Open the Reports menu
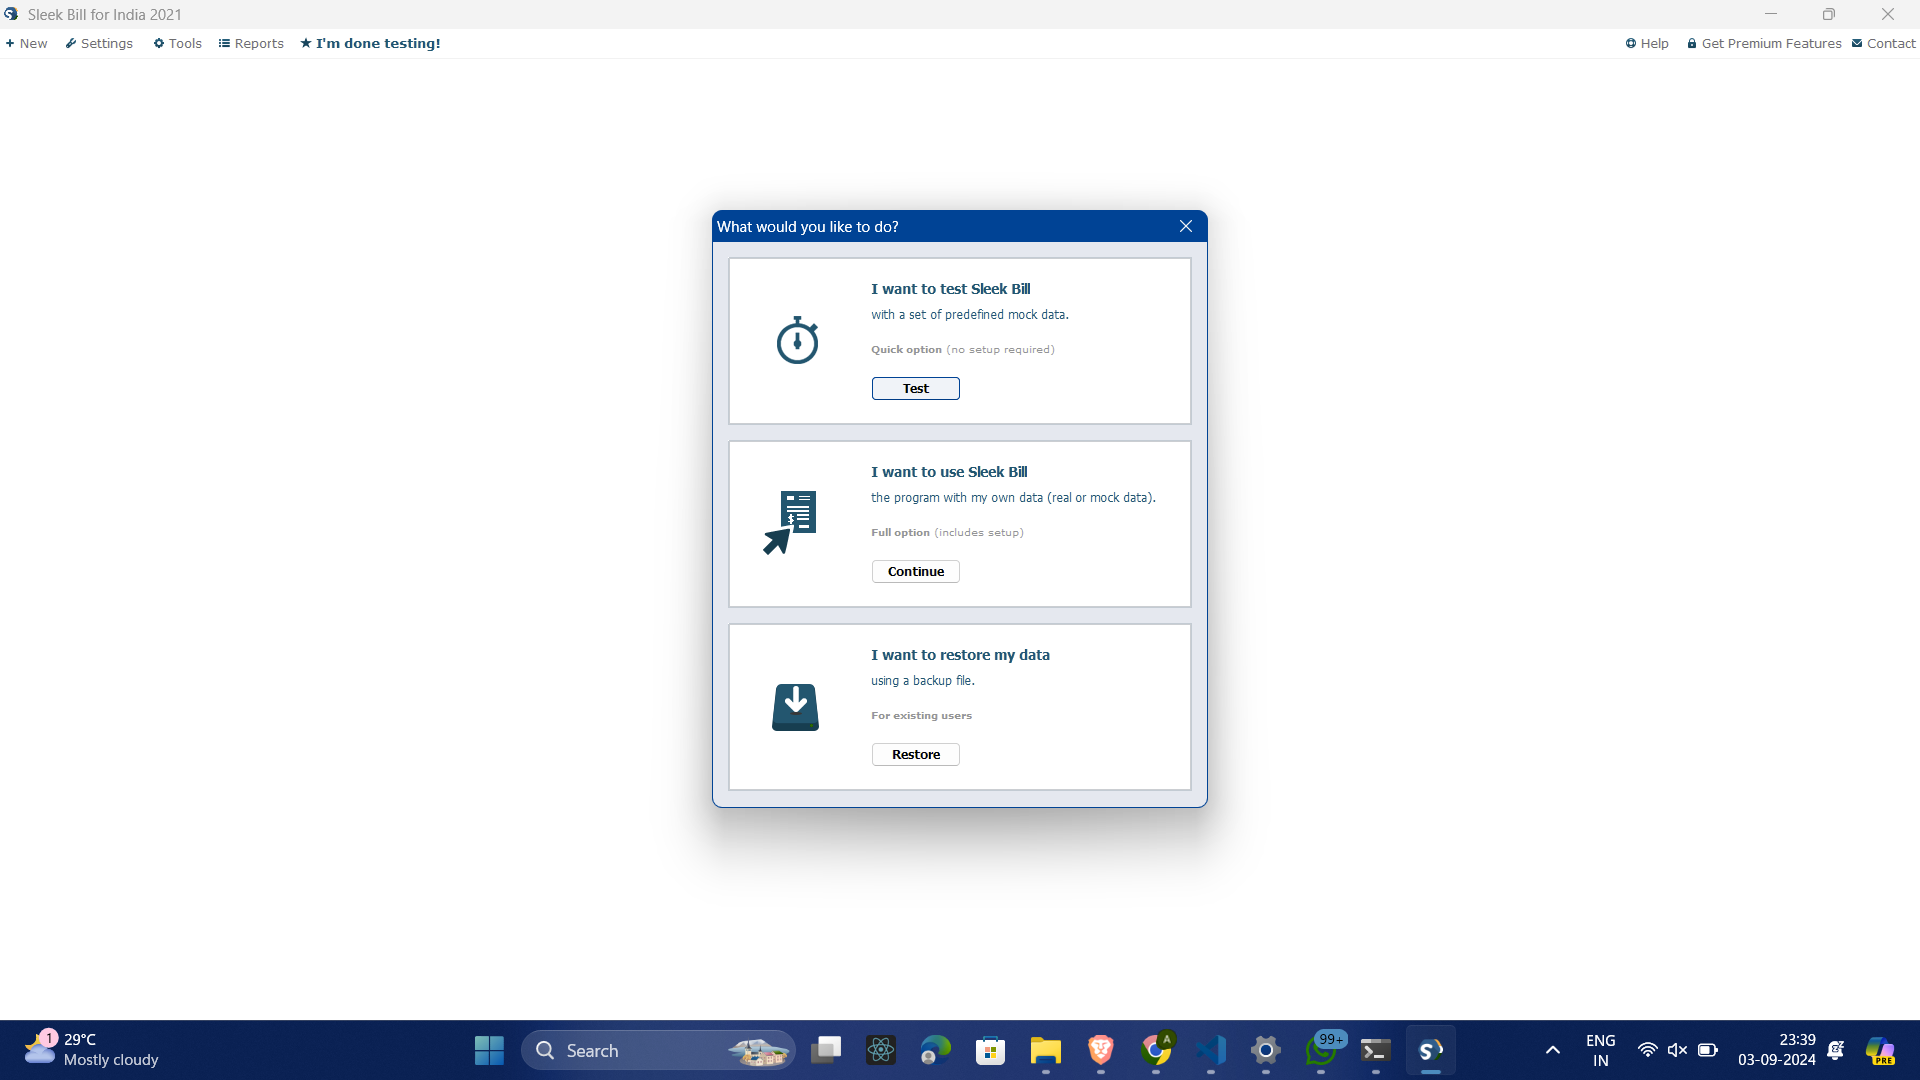Image resolution: width=1920 pixels, height=1080 pixels. point(251,43)
